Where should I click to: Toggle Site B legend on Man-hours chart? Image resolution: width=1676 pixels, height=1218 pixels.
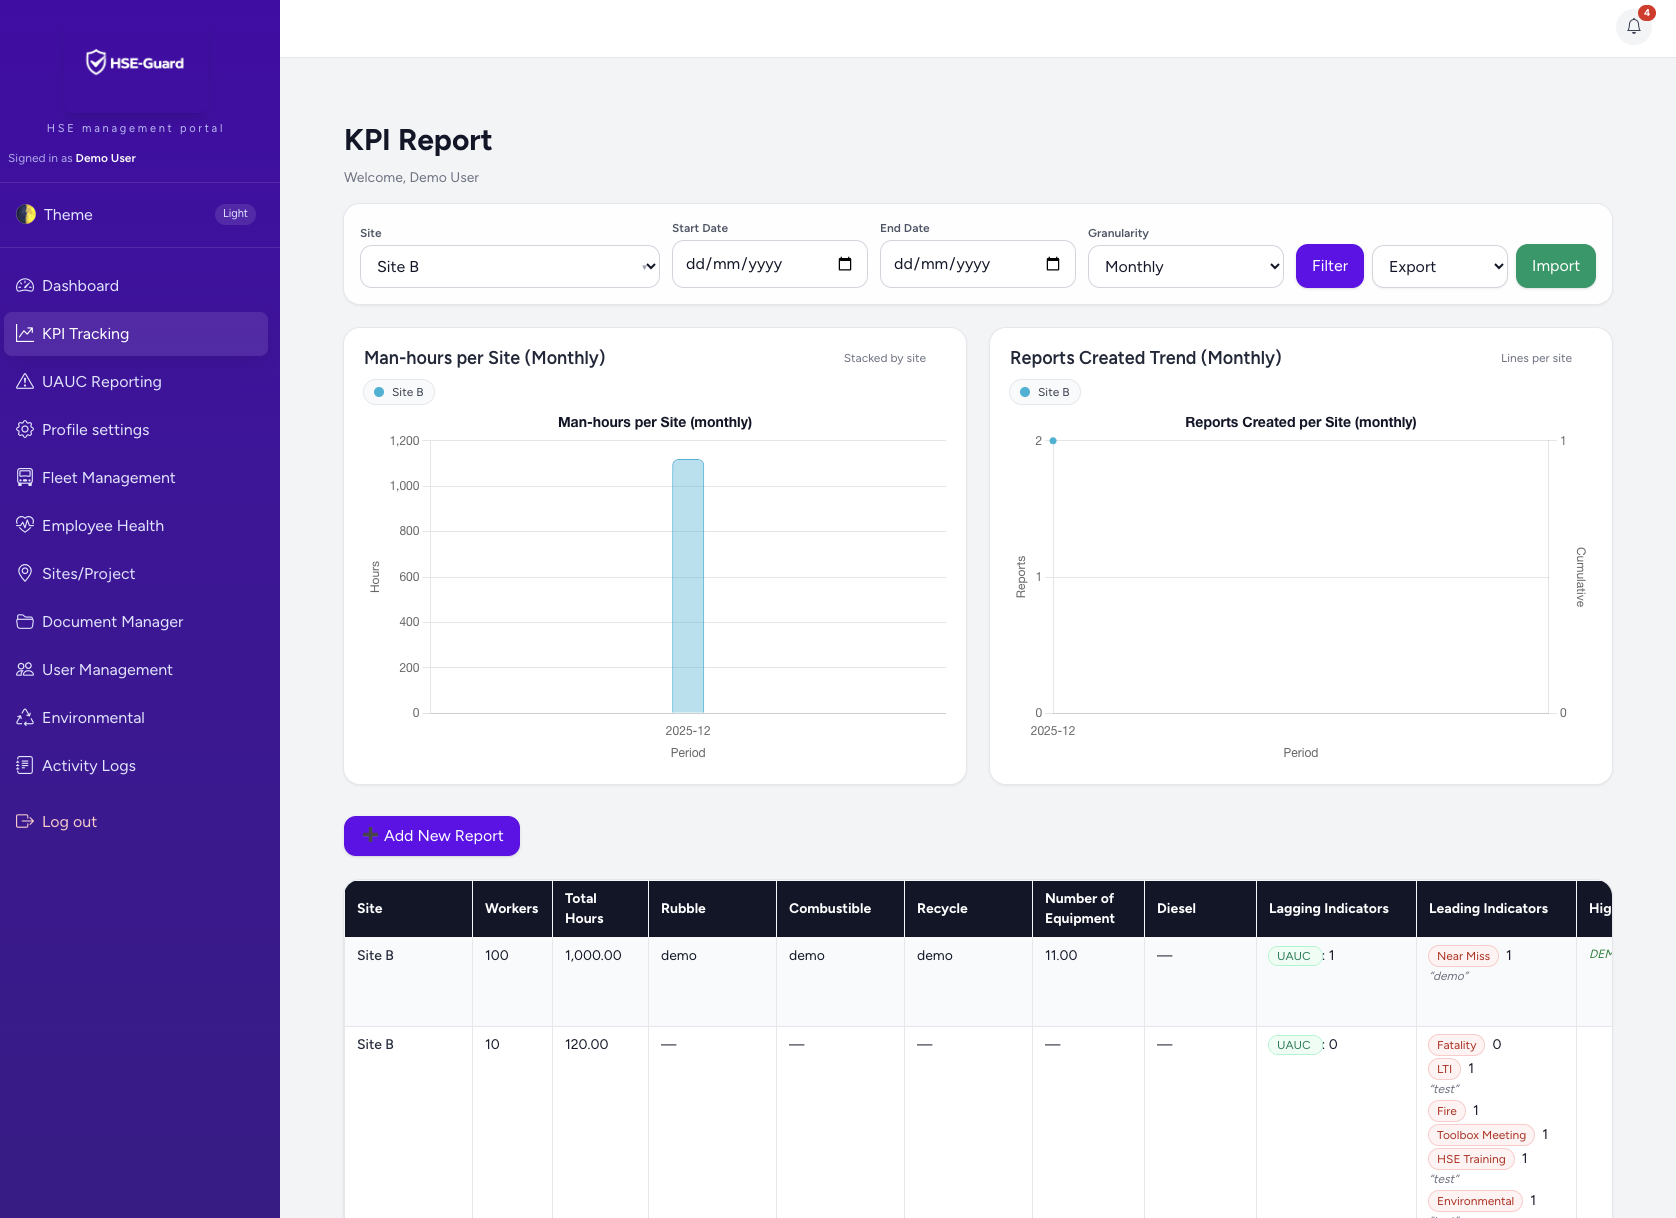pyautogui.click(x=398, y=392)
